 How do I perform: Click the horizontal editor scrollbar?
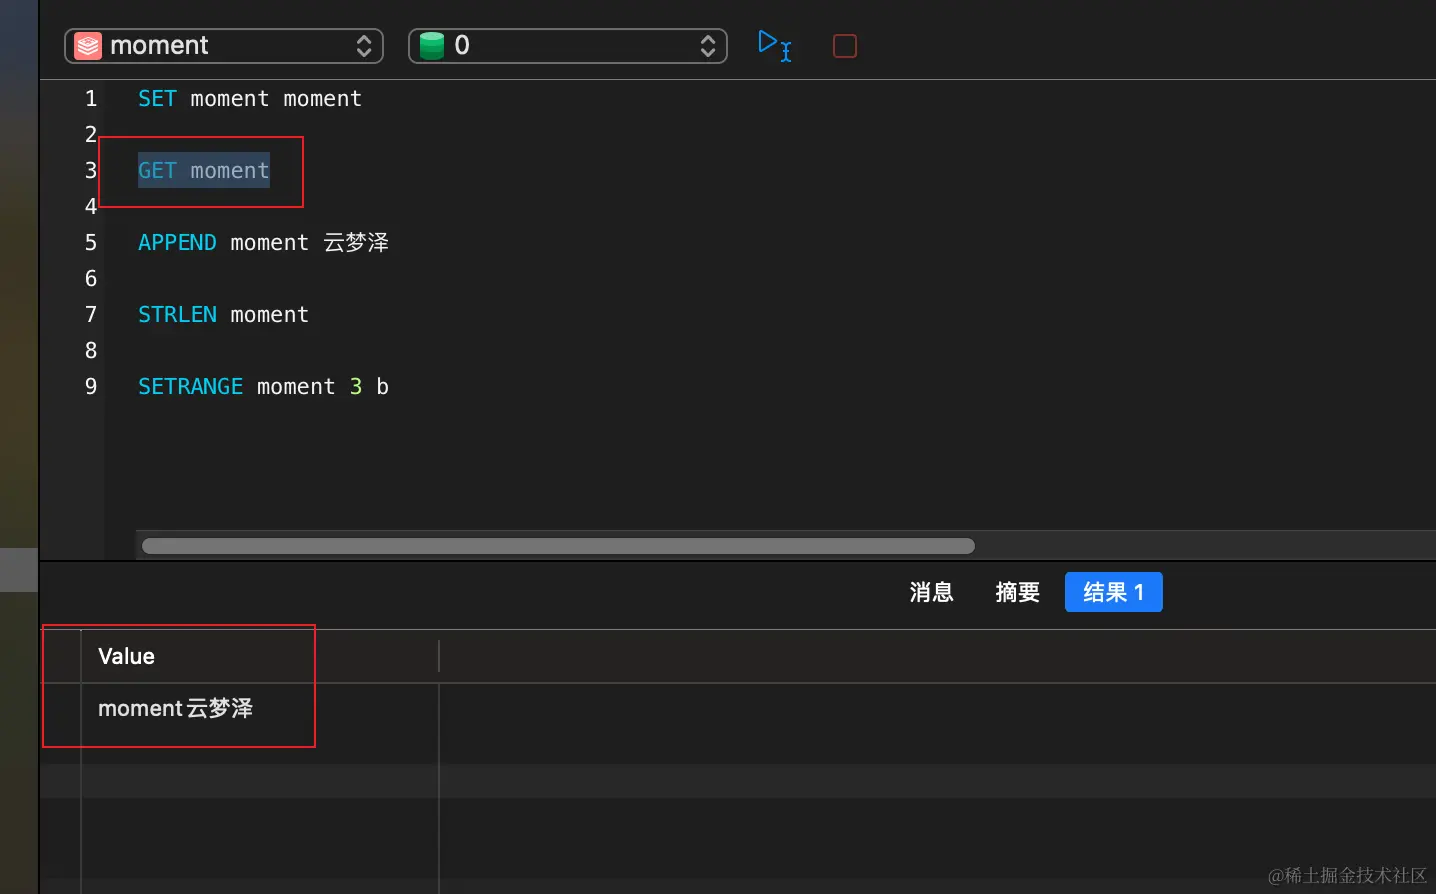(x=558, y=546)
